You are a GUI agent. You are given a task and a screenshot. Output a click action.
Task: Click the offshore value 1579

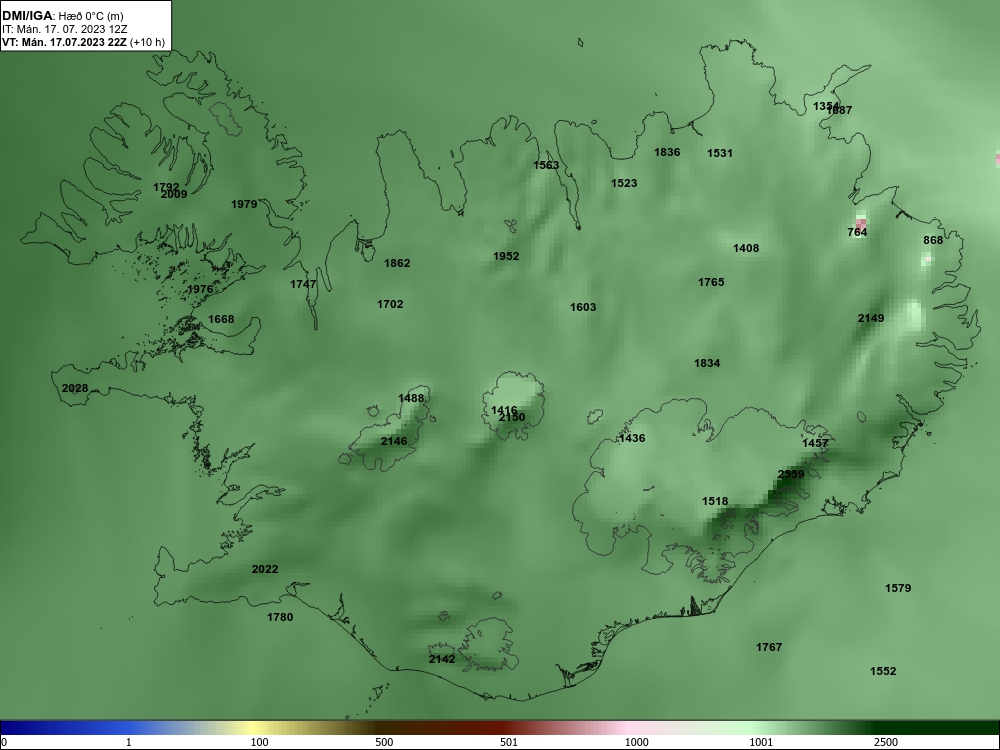coord(898,588)
